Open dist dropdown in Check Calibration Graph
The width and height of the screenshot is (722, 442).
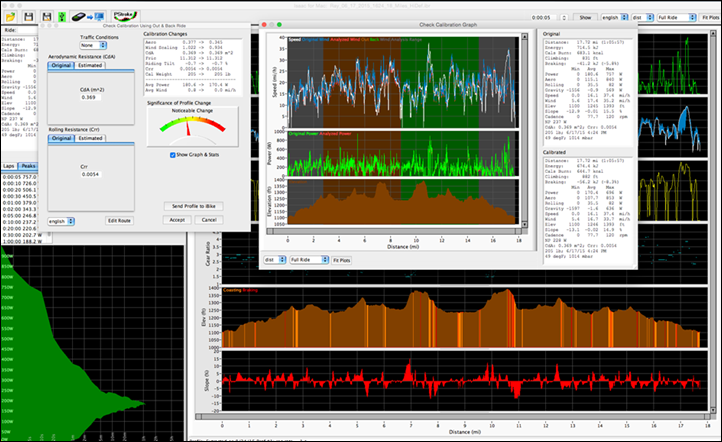click(275, 260)
